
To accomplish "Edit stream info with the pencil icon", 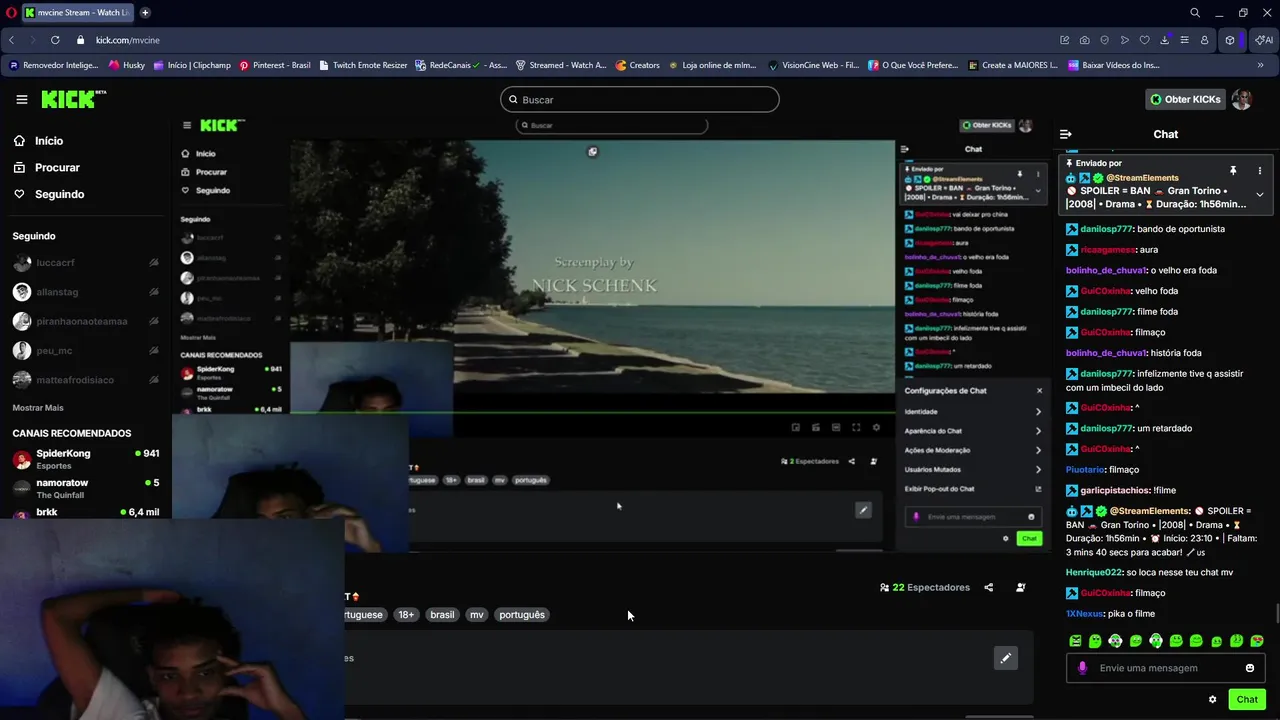I will (1006, 658).
